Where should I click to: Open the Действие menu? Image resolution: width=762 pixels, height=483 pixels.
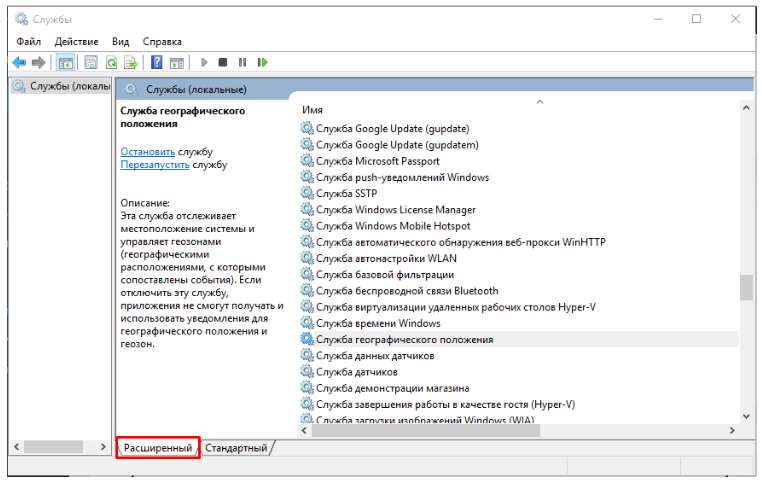click(x=76, y=42)
